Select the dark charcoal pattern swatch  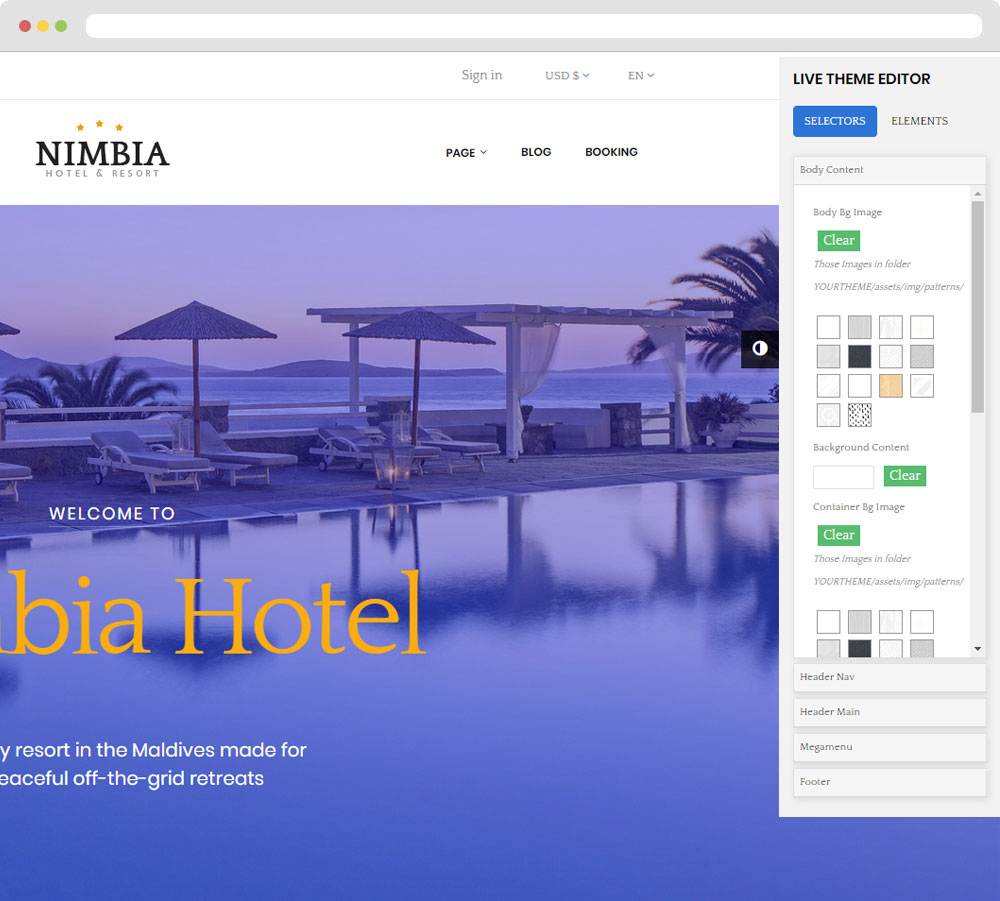click(859, 356)
